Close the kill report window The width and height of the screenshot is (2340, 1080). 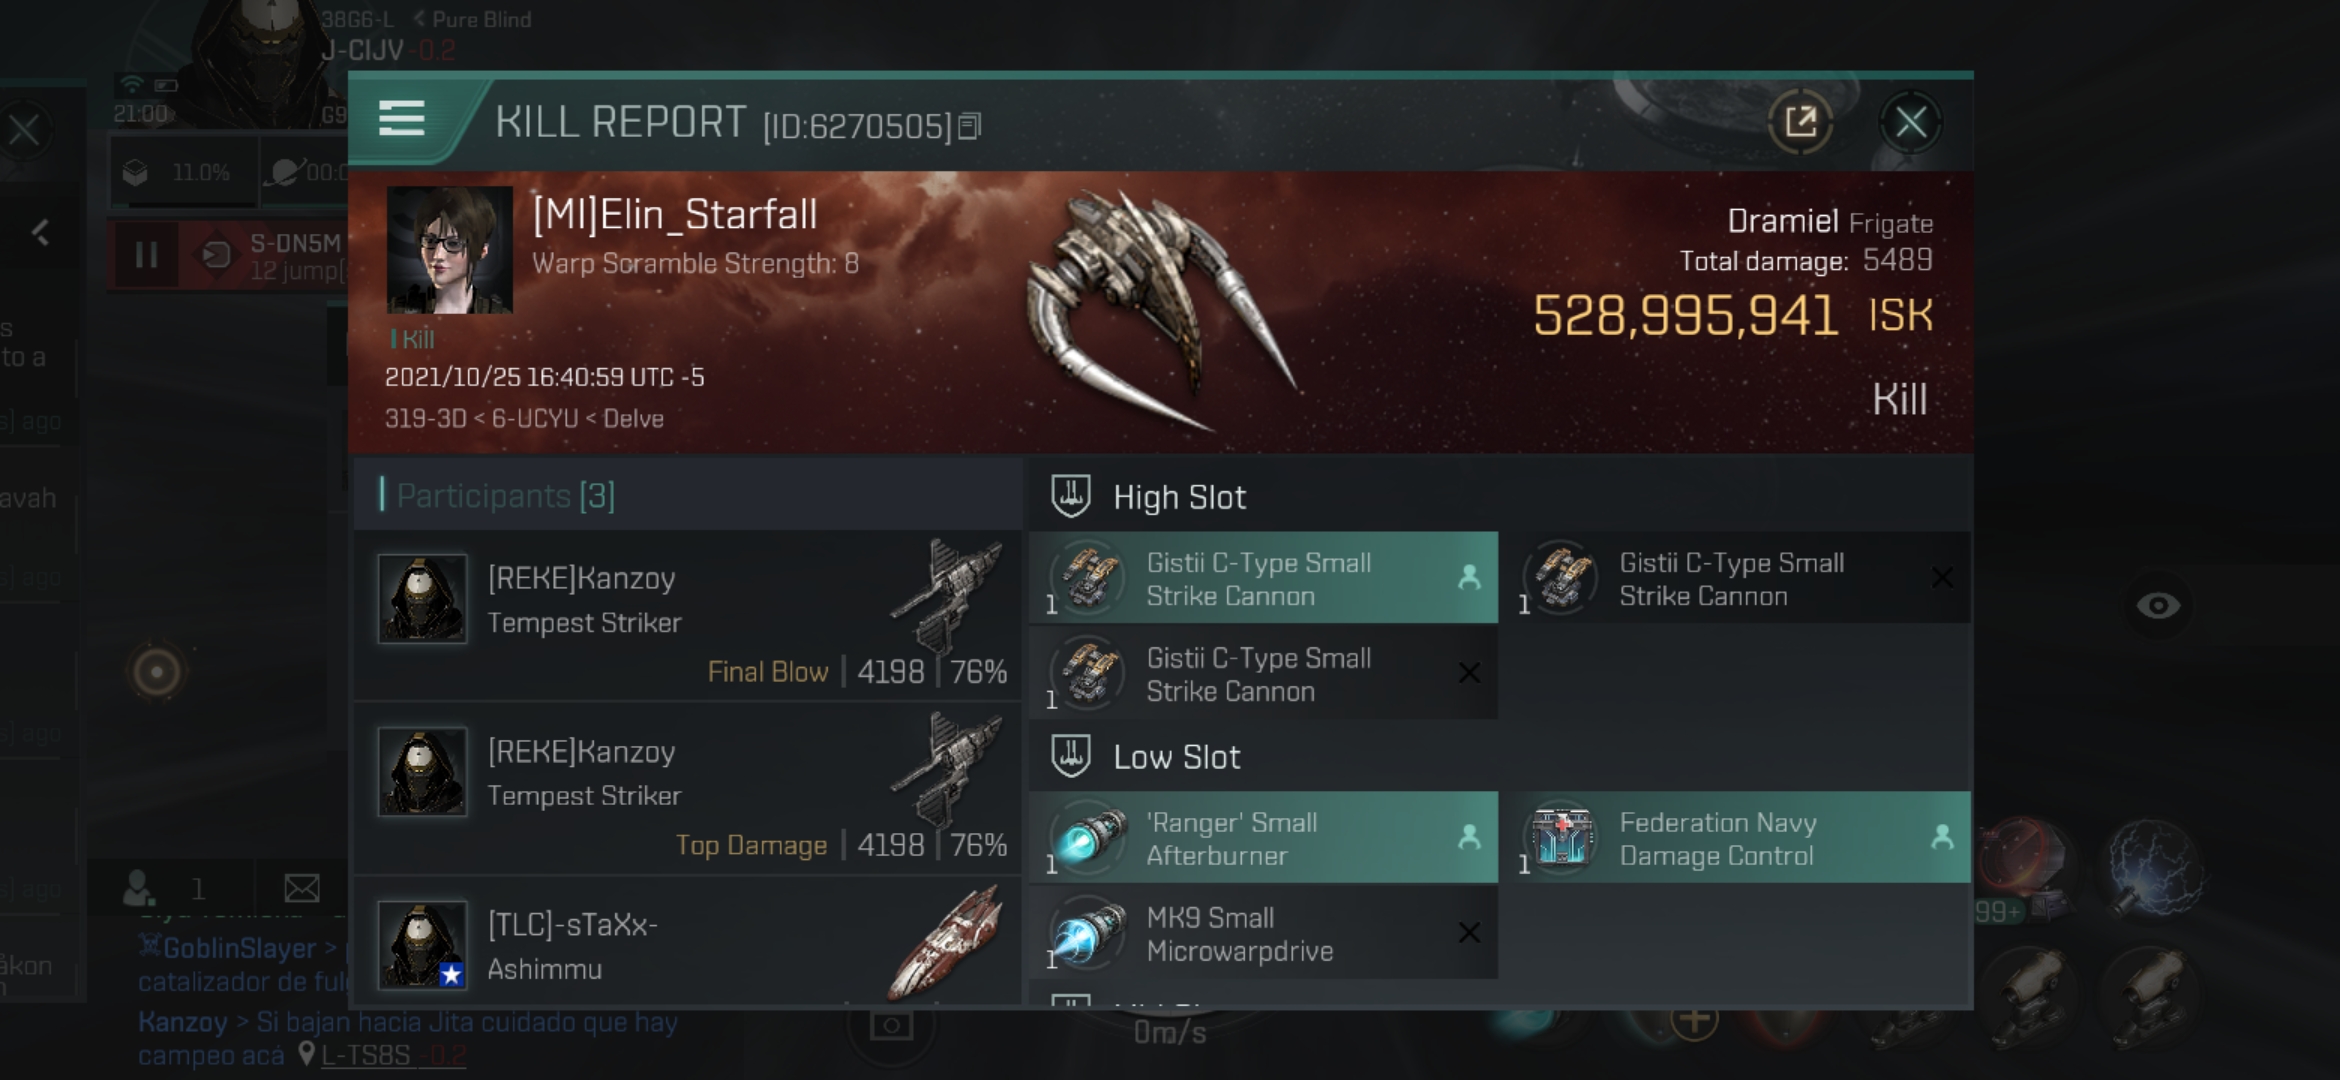[x=1911, y=123]
